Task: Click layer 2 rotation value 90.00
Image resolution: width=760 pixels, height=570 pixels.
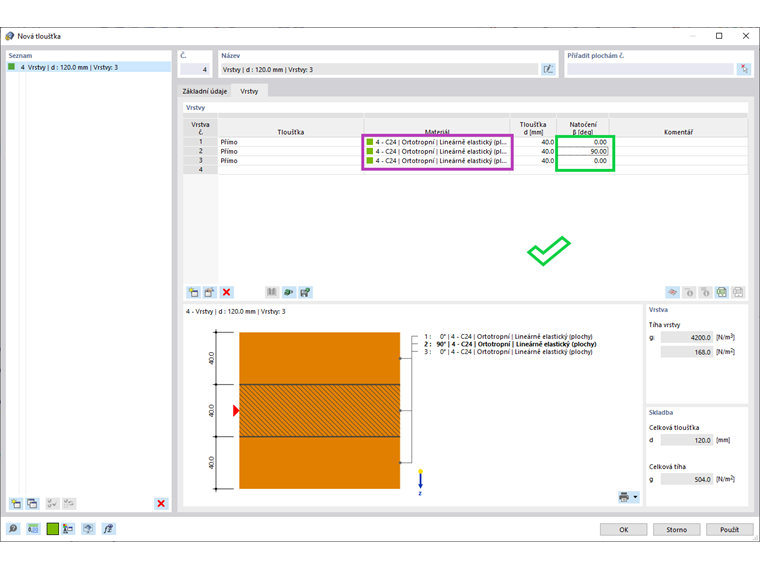Action: click(x=583, y=151)
